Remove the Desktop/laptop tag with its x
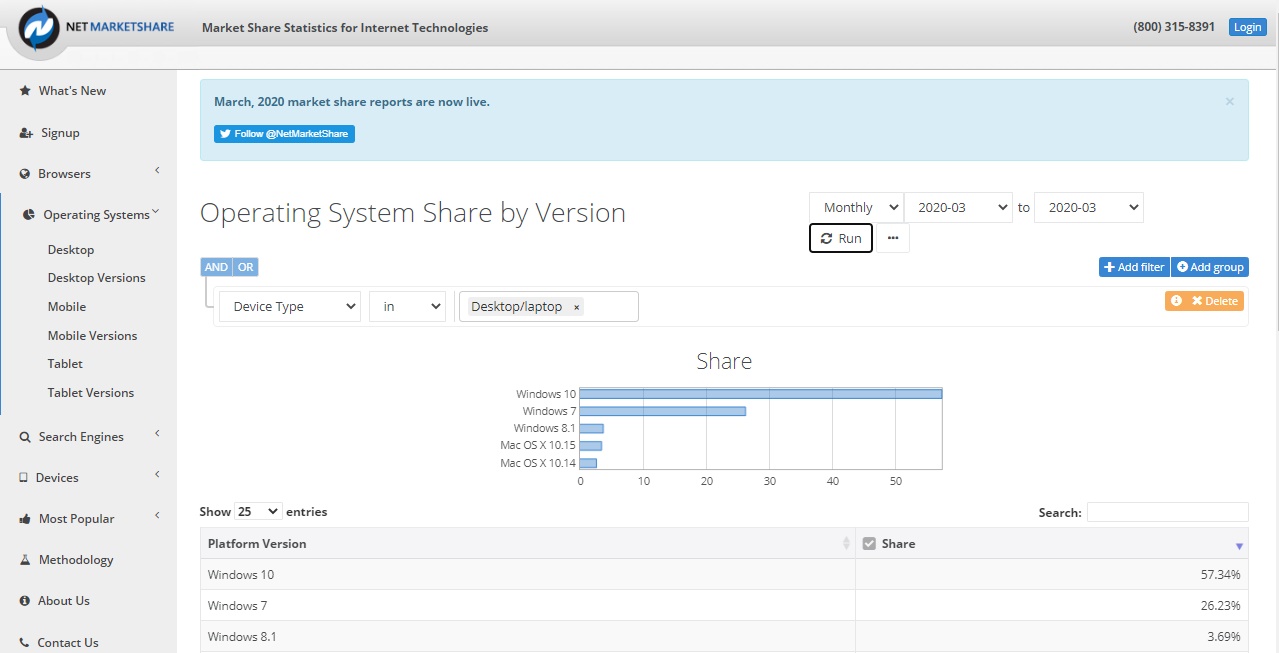 pyautogui.click(x=577, y=307)
